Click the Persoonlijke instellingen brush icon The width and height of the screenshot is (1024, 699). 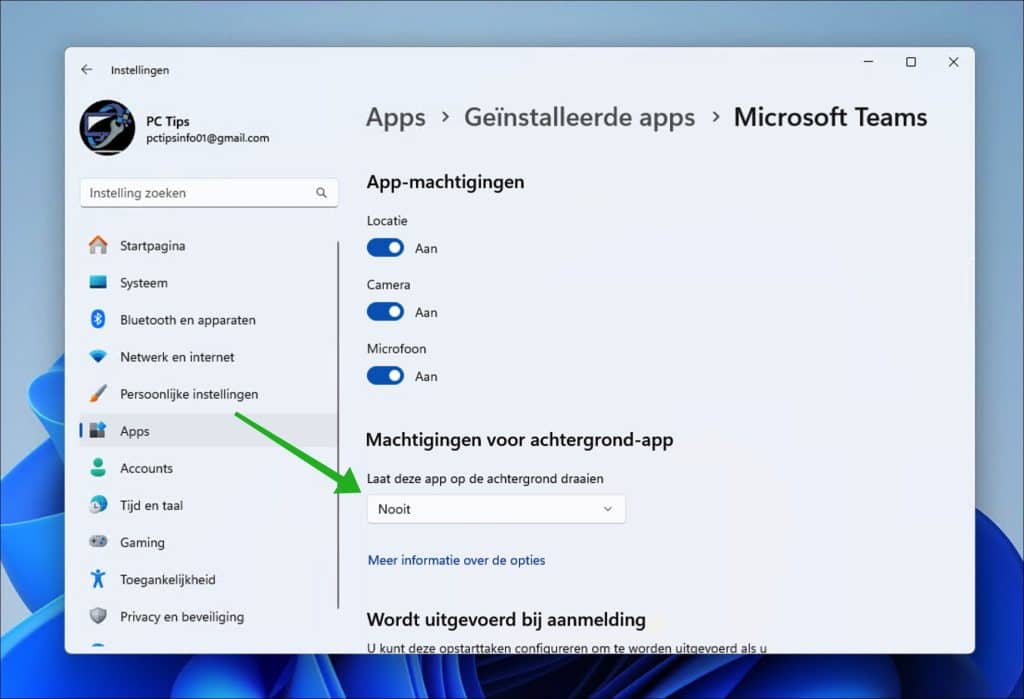pyautogui.click(x=98, y=394)
